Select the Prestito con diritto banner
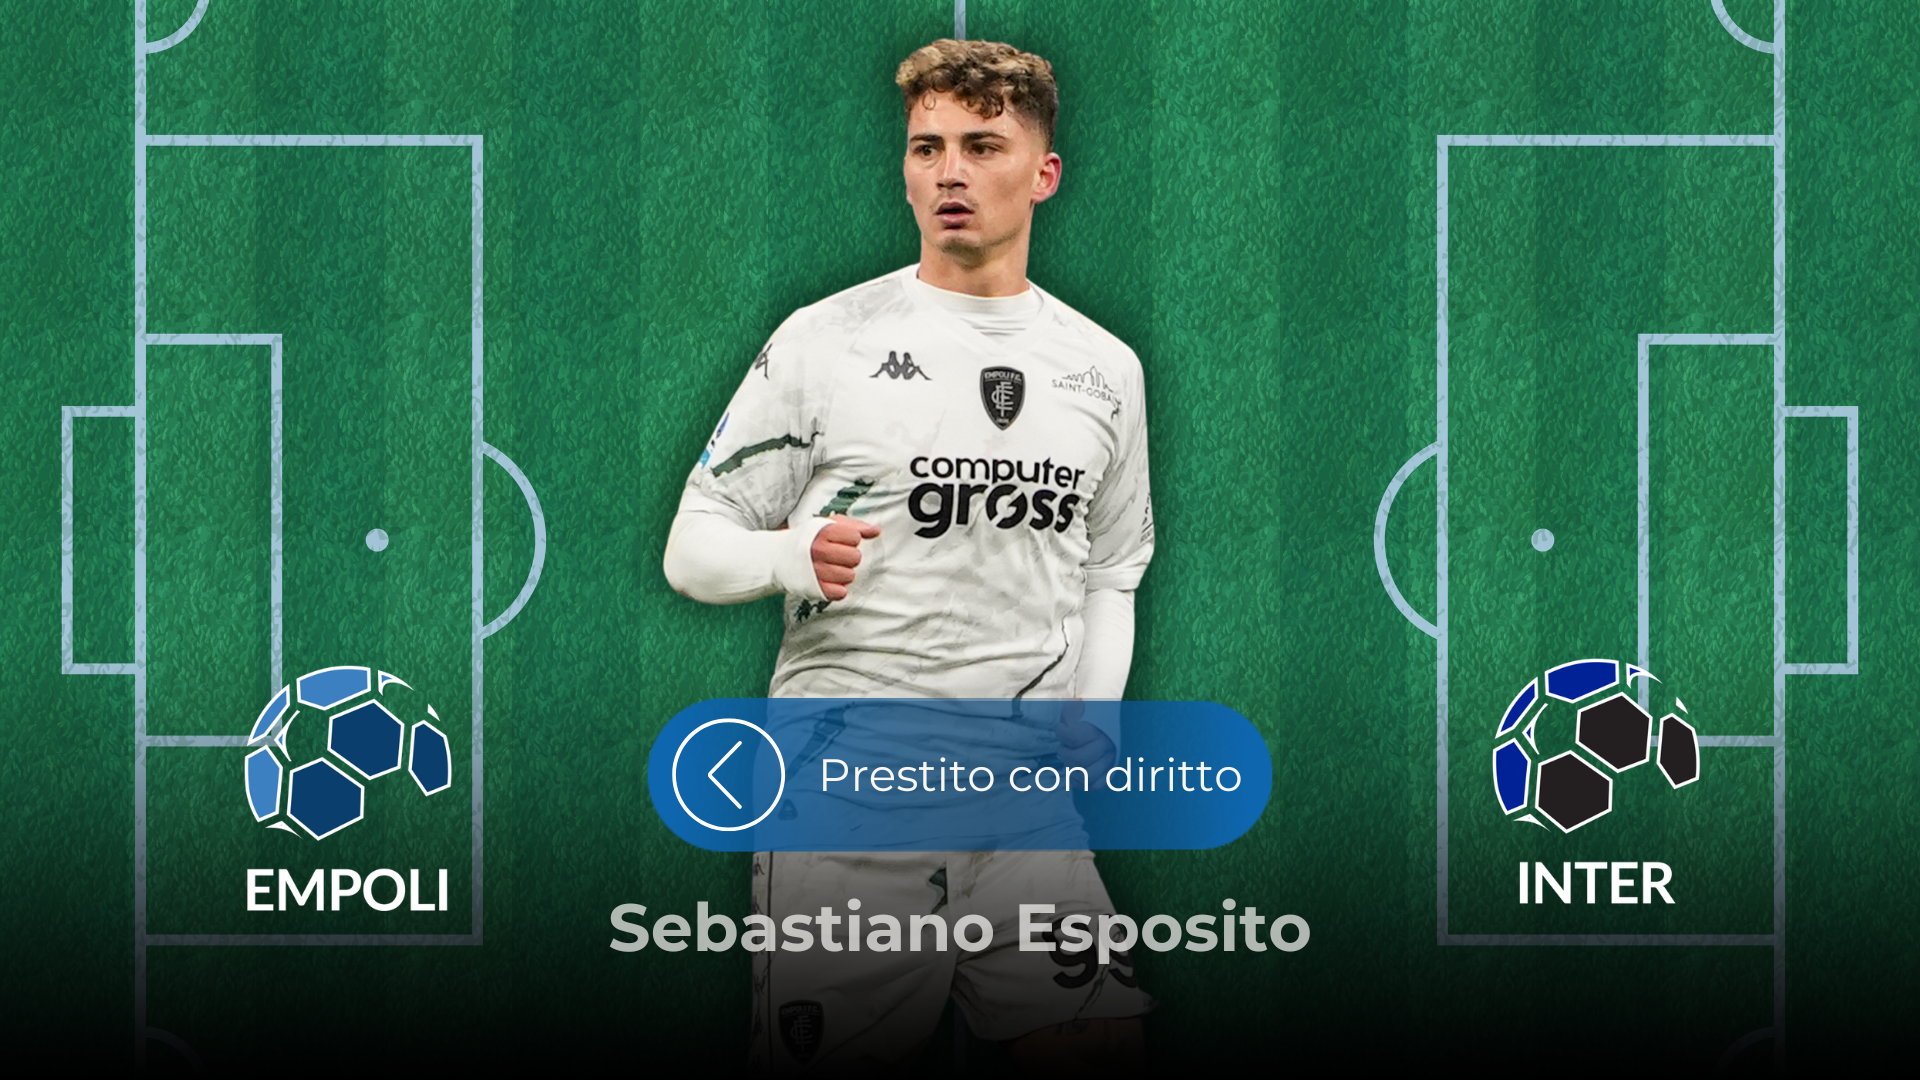Screen dimensions: 1920x1080 (x=960, y=775)
